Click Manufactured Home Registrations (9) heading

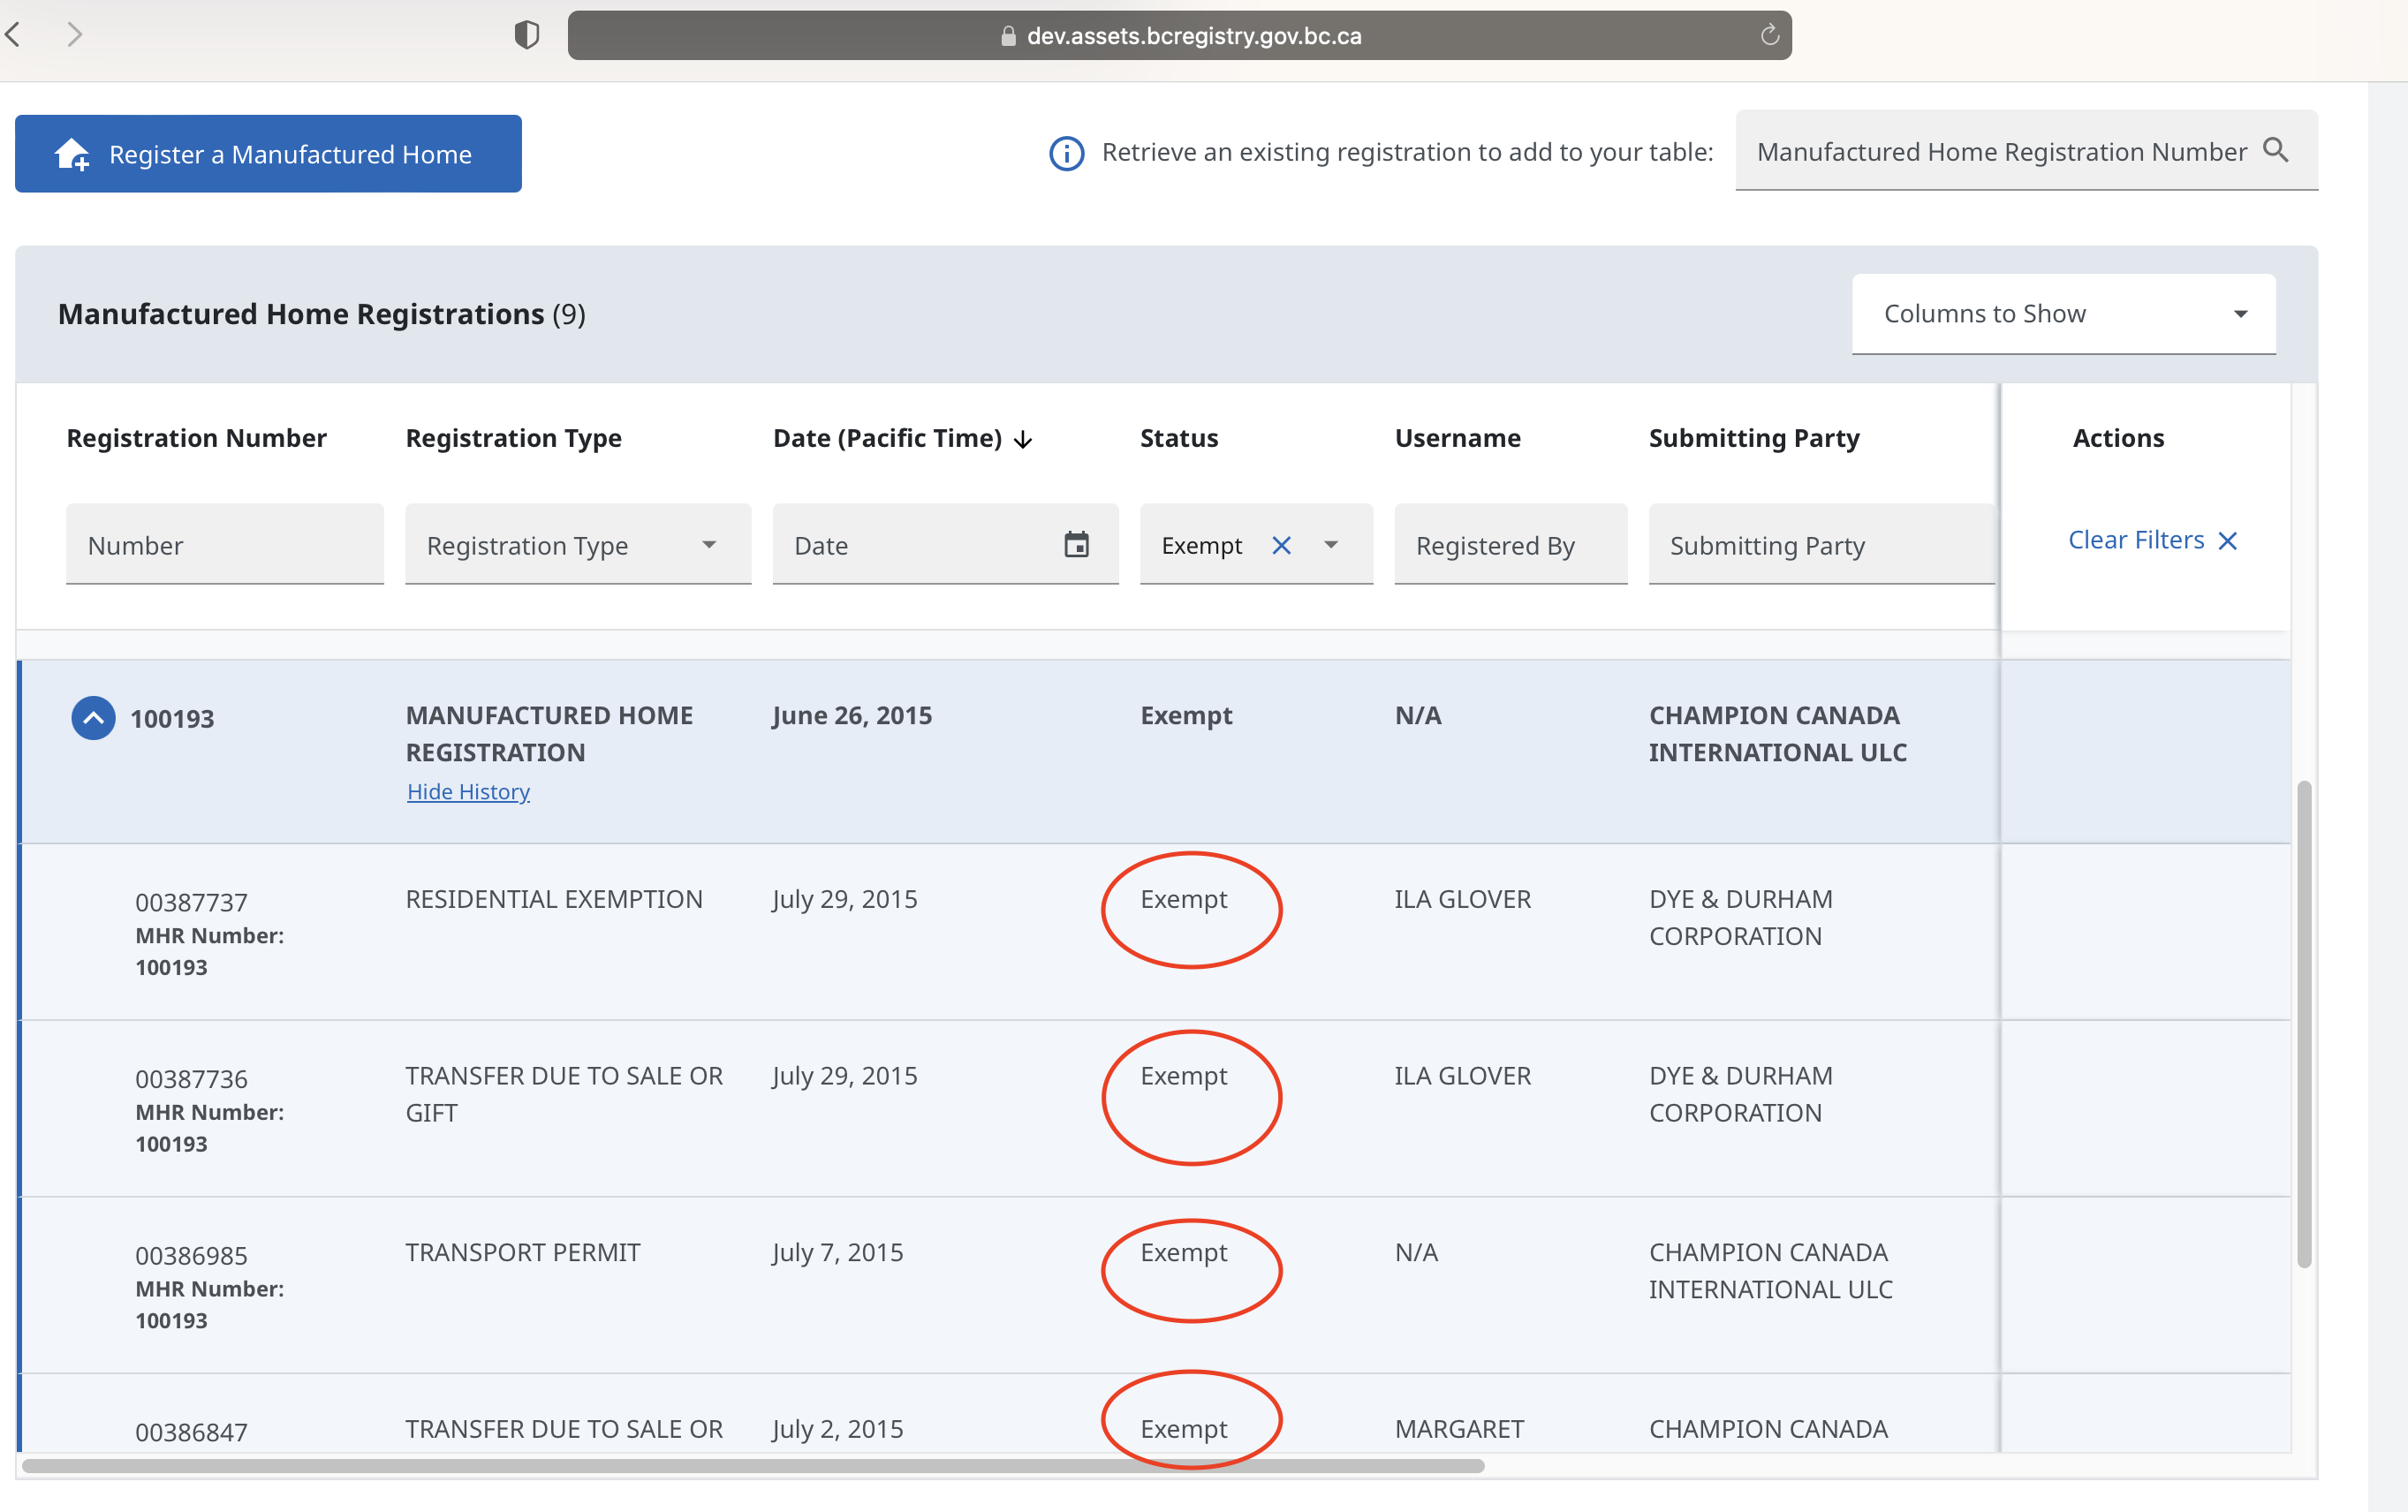click(x=321, y=314)
